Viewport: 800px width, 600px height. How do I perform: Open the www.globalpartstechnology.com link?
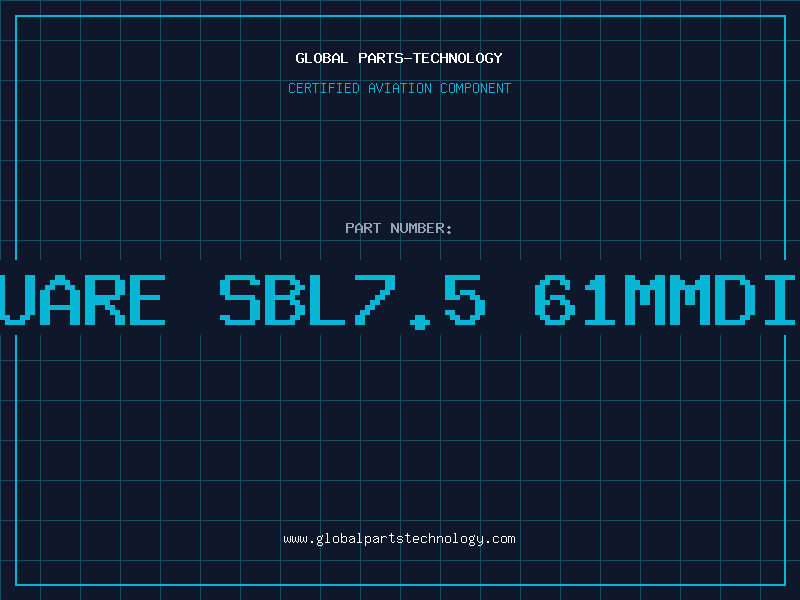(x=399, y=539)
